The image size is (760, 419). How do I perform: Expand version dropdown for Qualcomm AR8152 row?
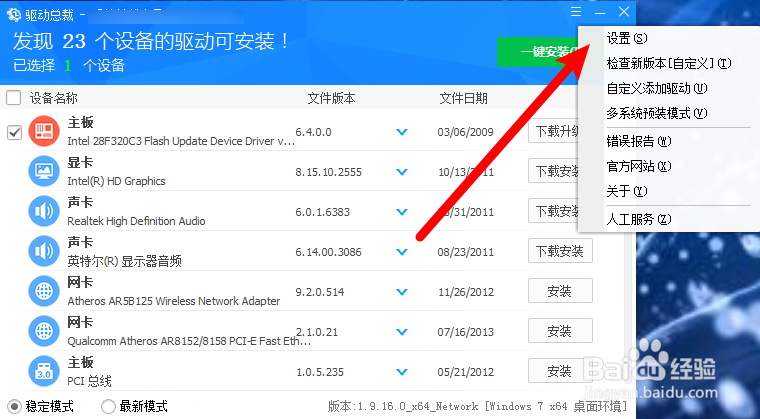coord(402,332)
